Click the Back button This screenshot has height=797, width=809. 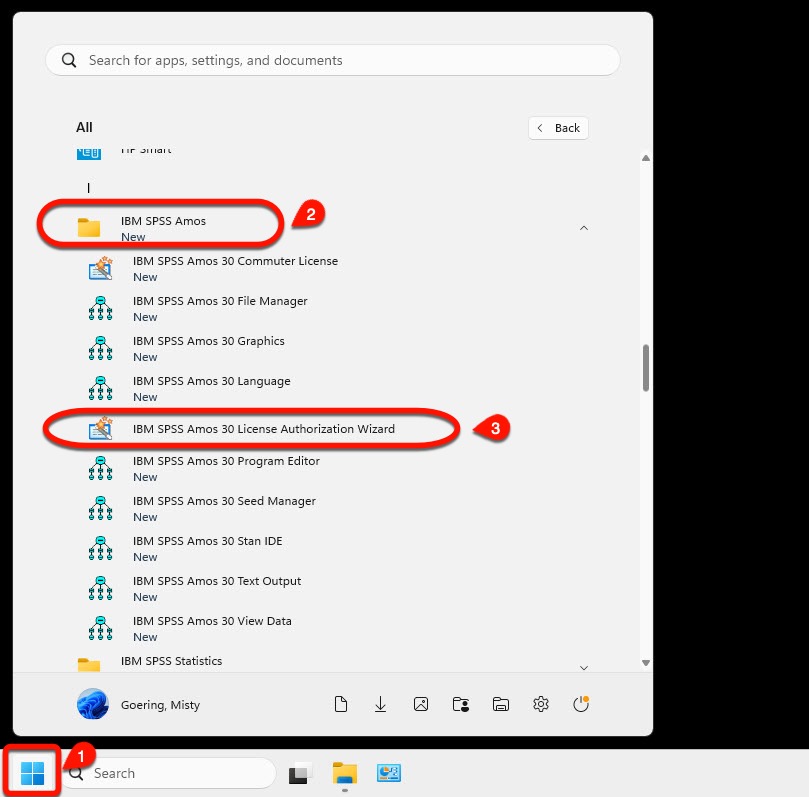click(558, 128)
